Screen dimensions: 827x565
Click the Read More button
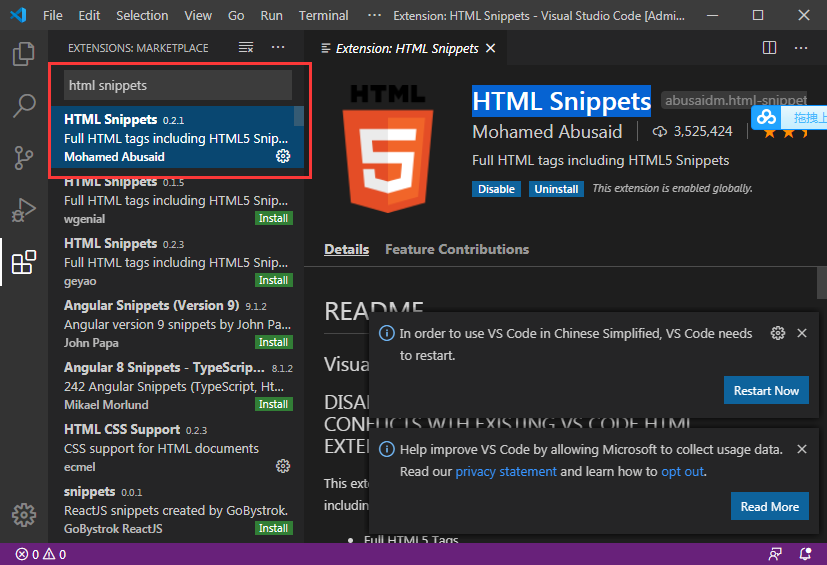(770, 506)
